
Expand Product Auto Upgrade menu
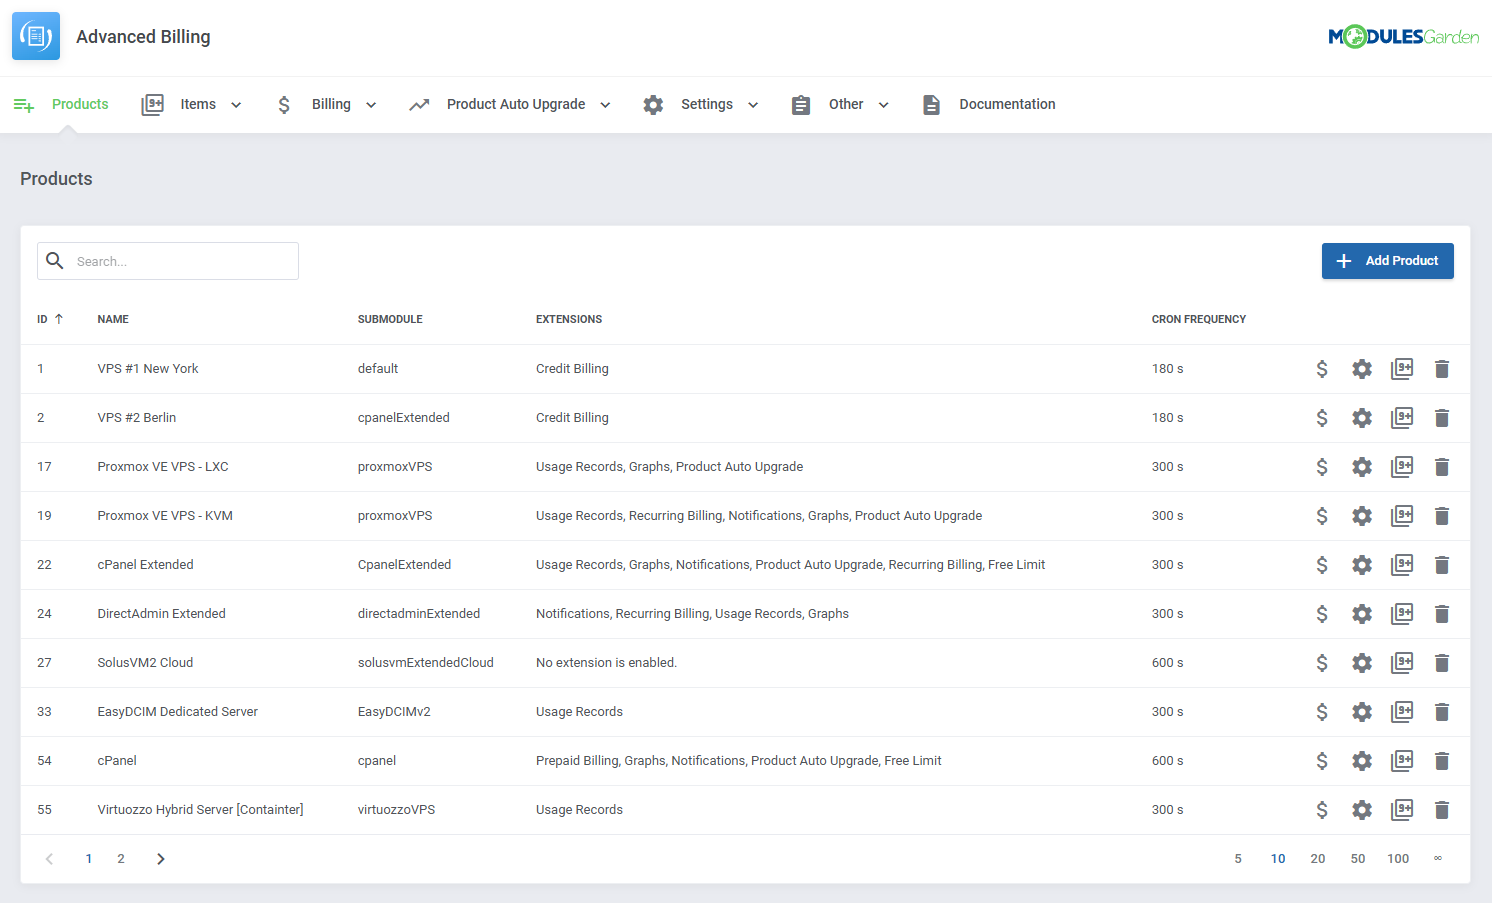click(510, 104)
